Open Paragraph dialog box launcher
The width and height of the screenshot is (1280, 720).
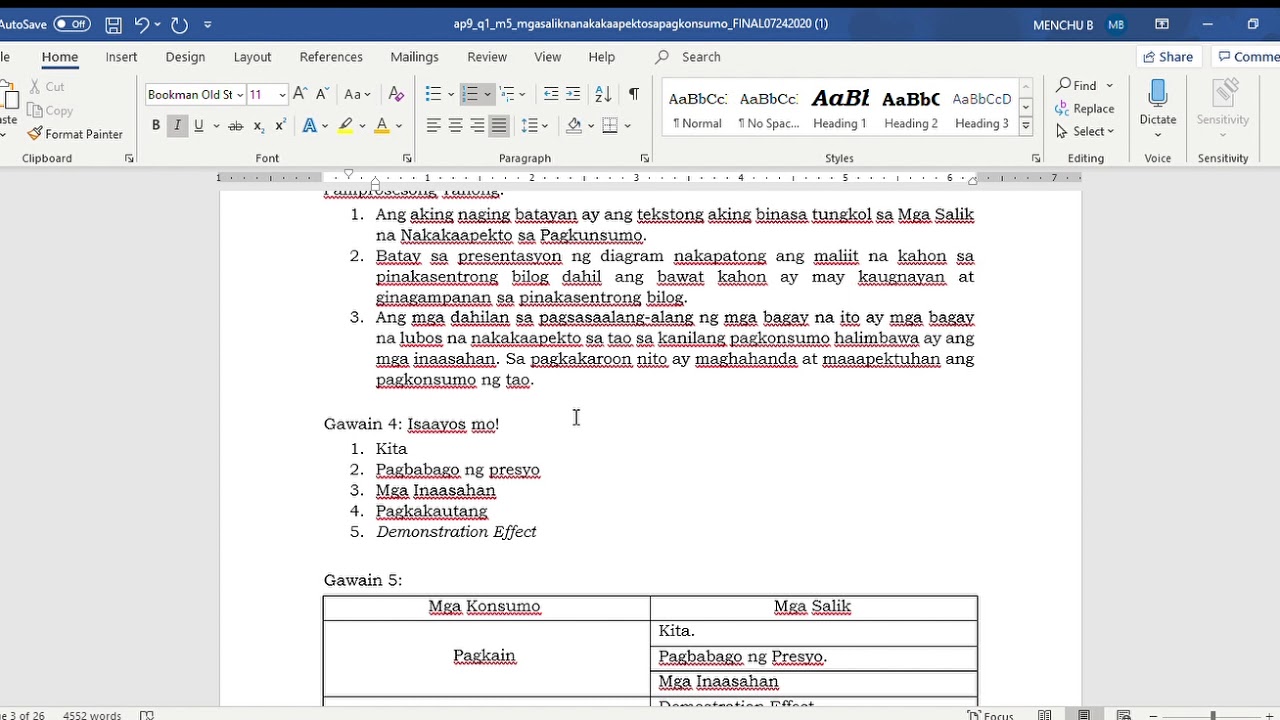[644, 158]
